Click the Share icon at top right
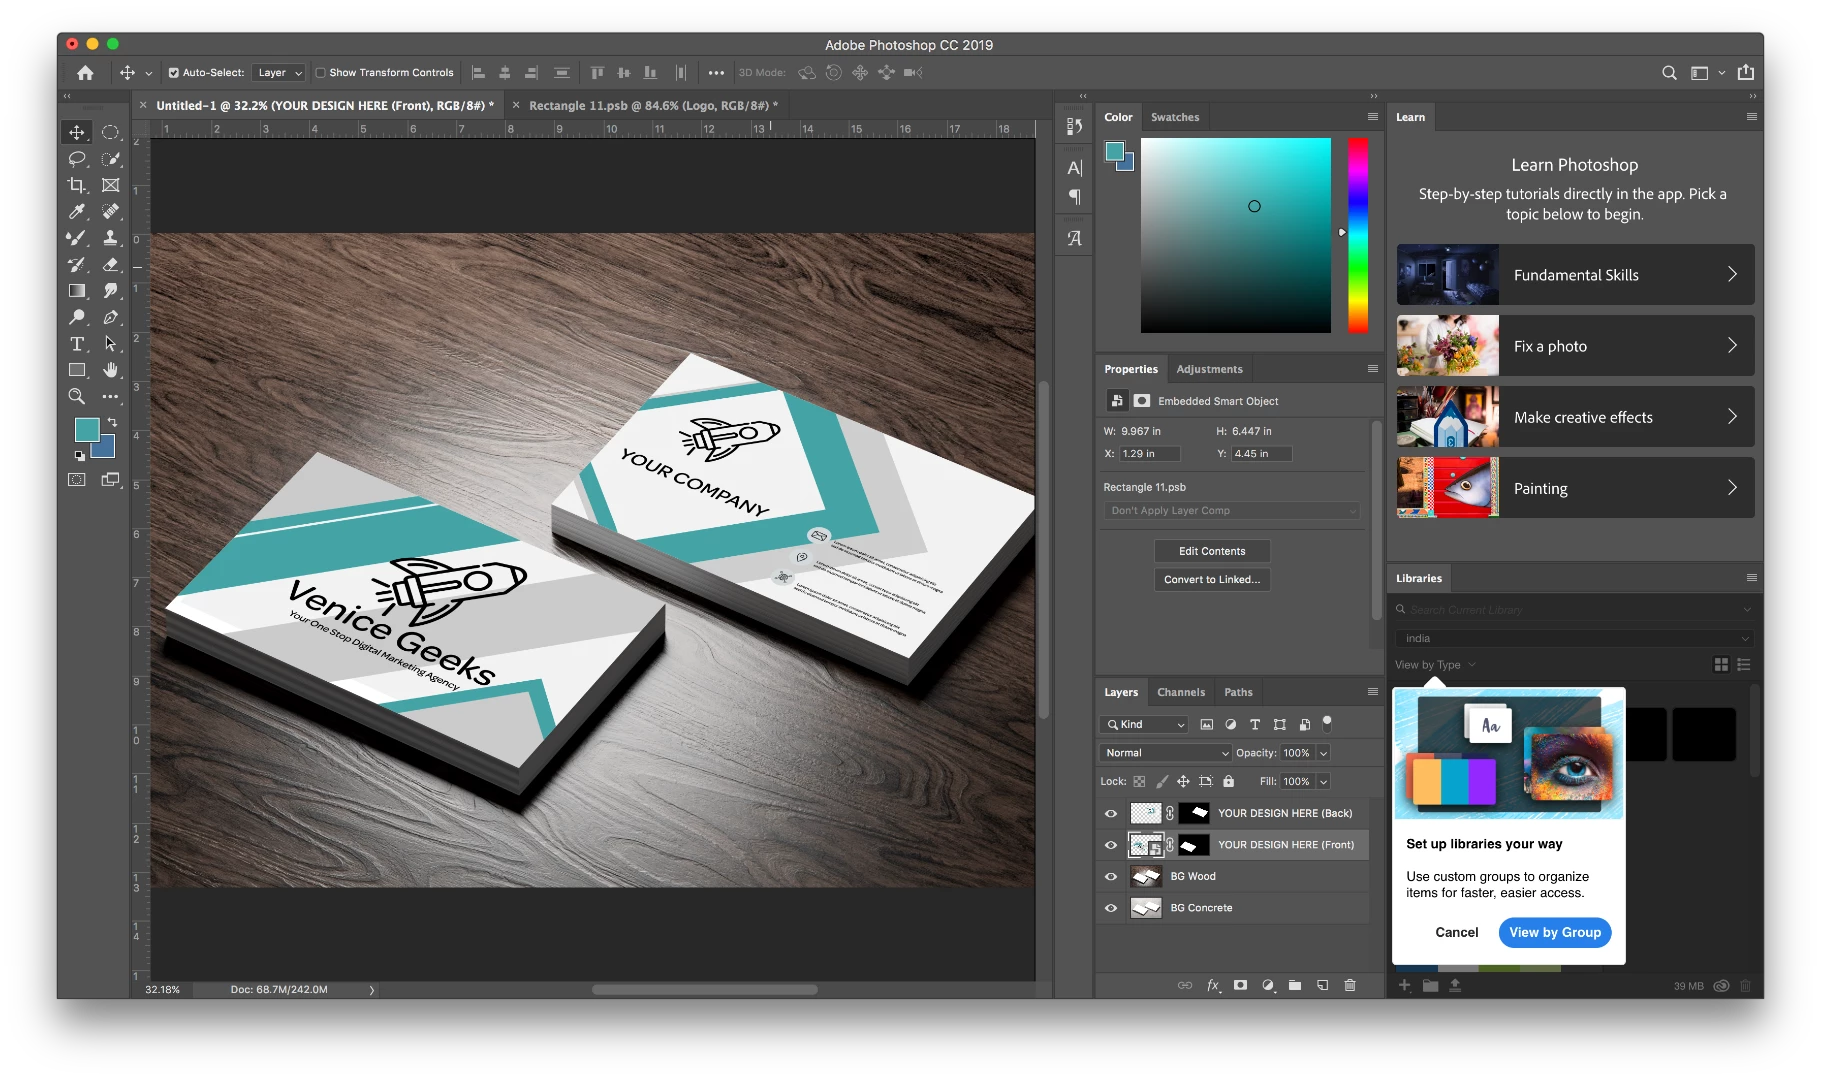This screenshot has width=1821, height=1080. point(1746,72)
